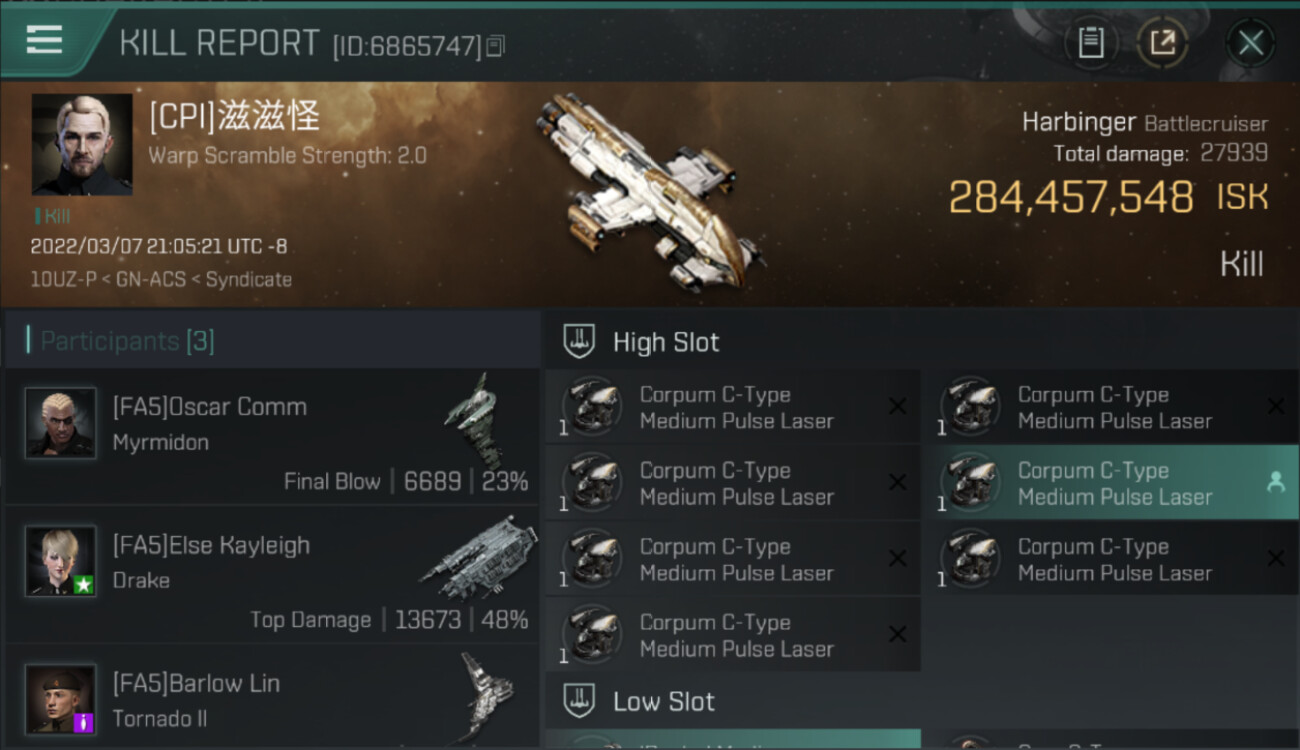Viewport: 1300px width, 750px height.
Task: Copy the kill report ID
Action: coord(497,45)
